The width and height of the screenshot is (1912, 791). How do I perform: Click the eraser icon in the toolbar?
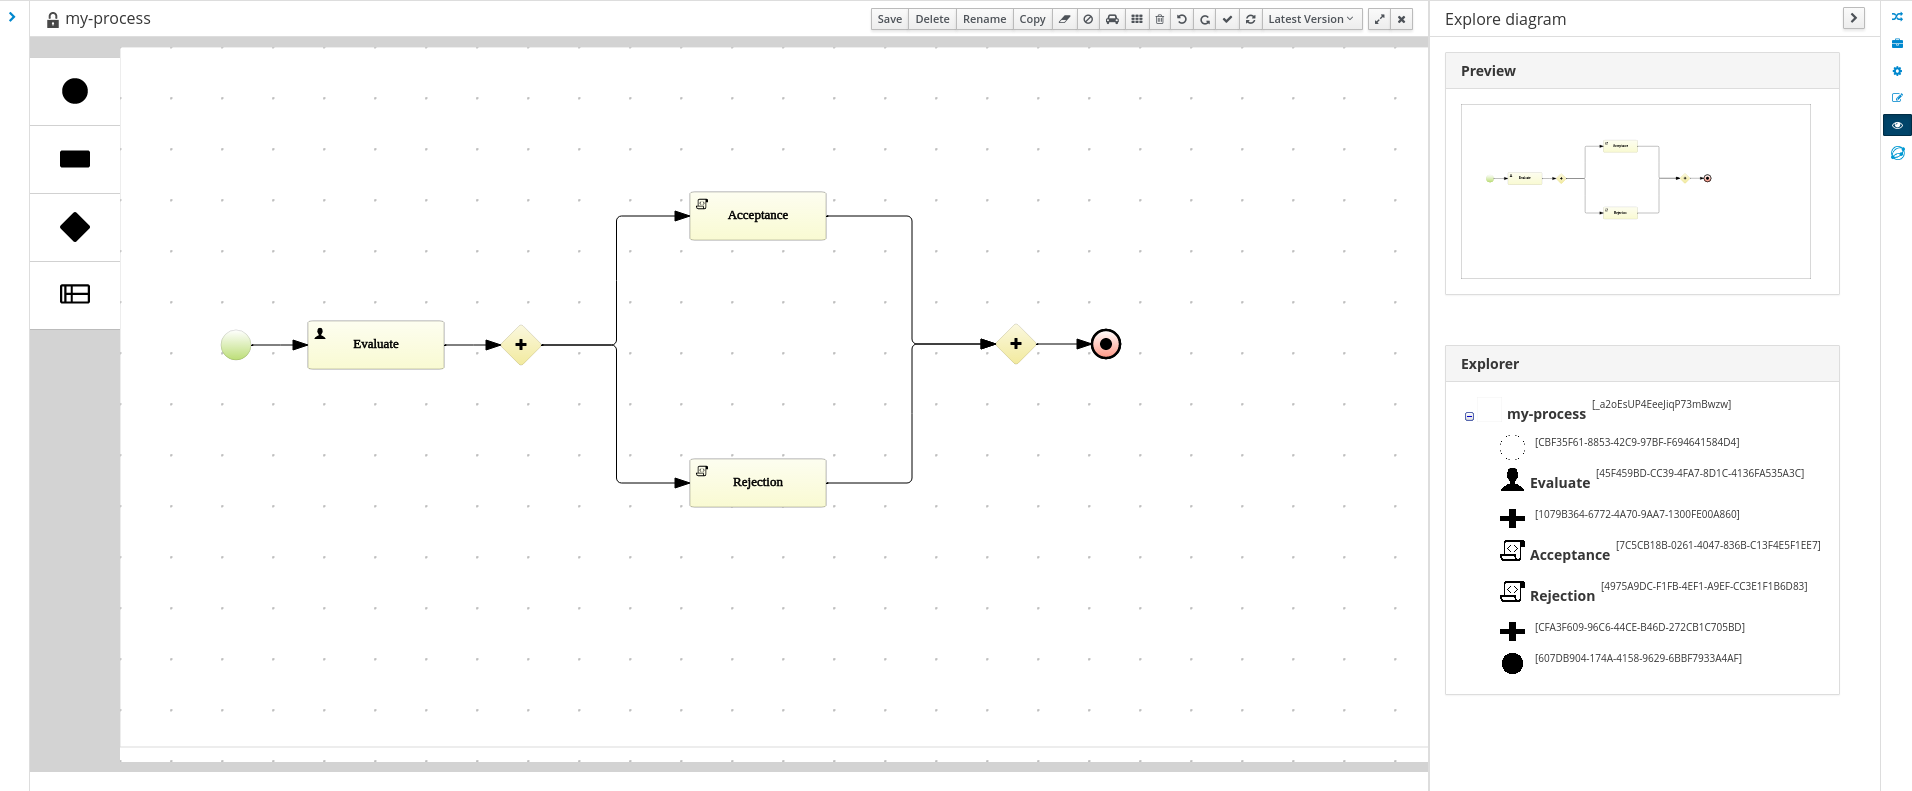[x=1065, y=19]
